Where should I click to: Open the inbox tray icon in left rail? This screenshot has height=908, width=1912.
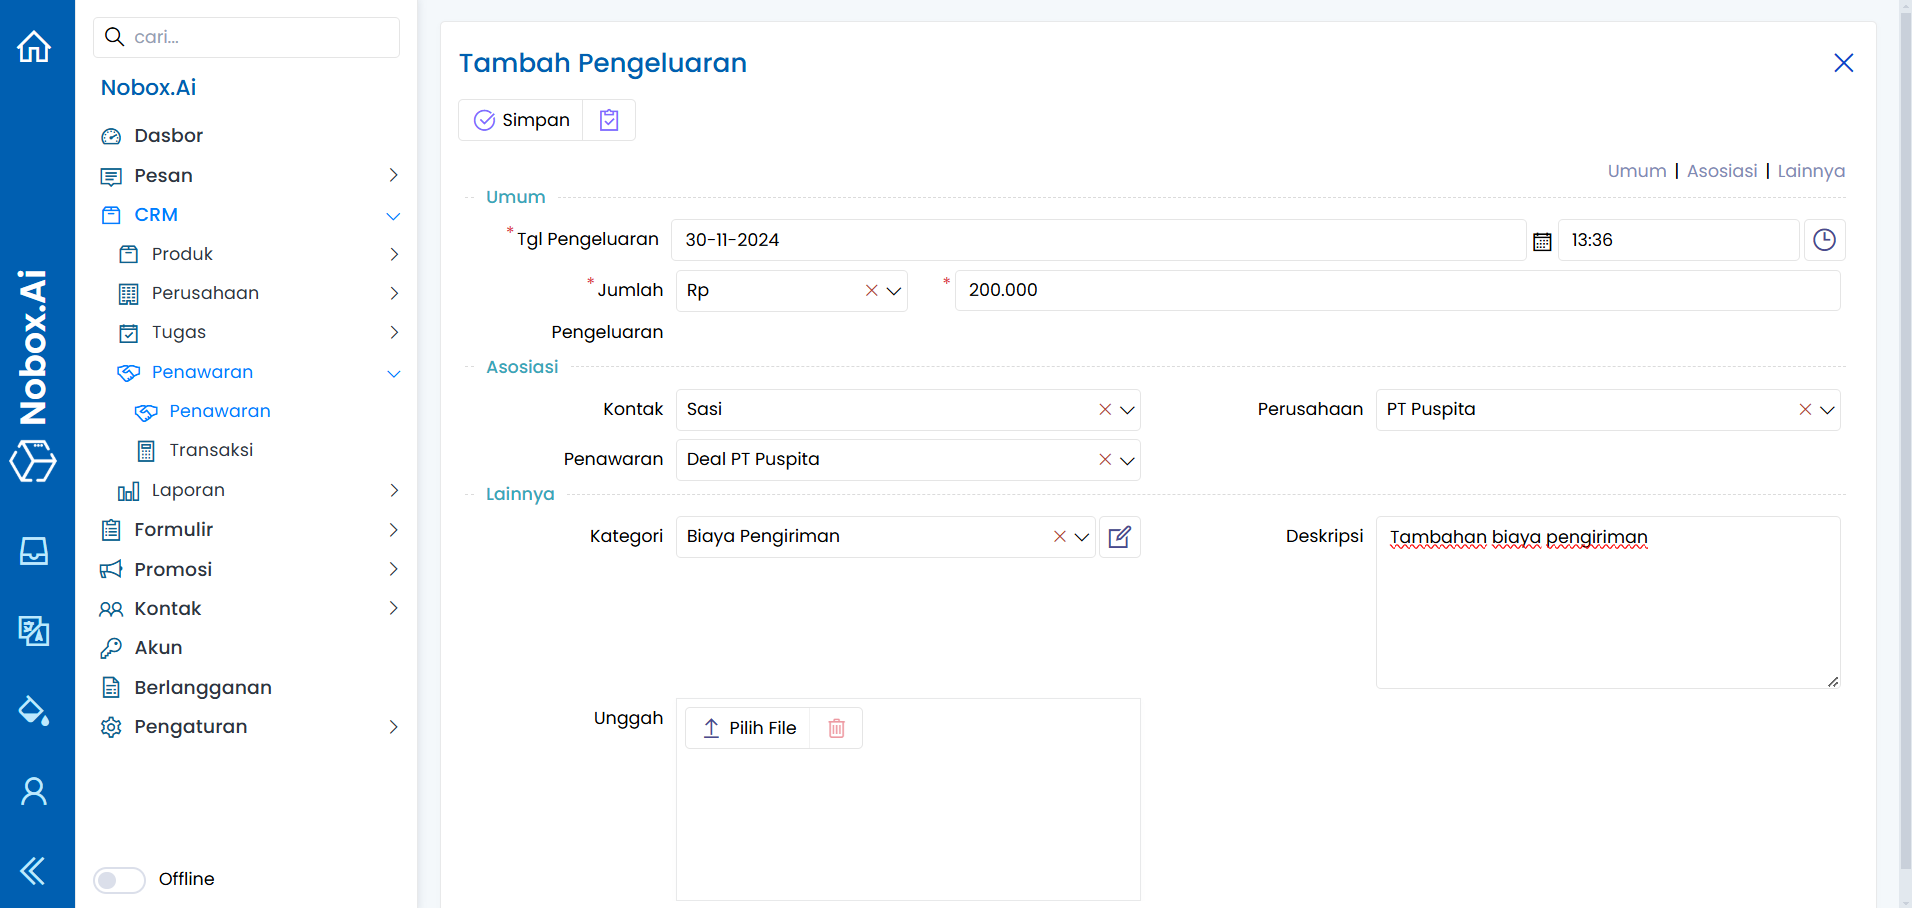pyautogui.click(x=34, y=551)
